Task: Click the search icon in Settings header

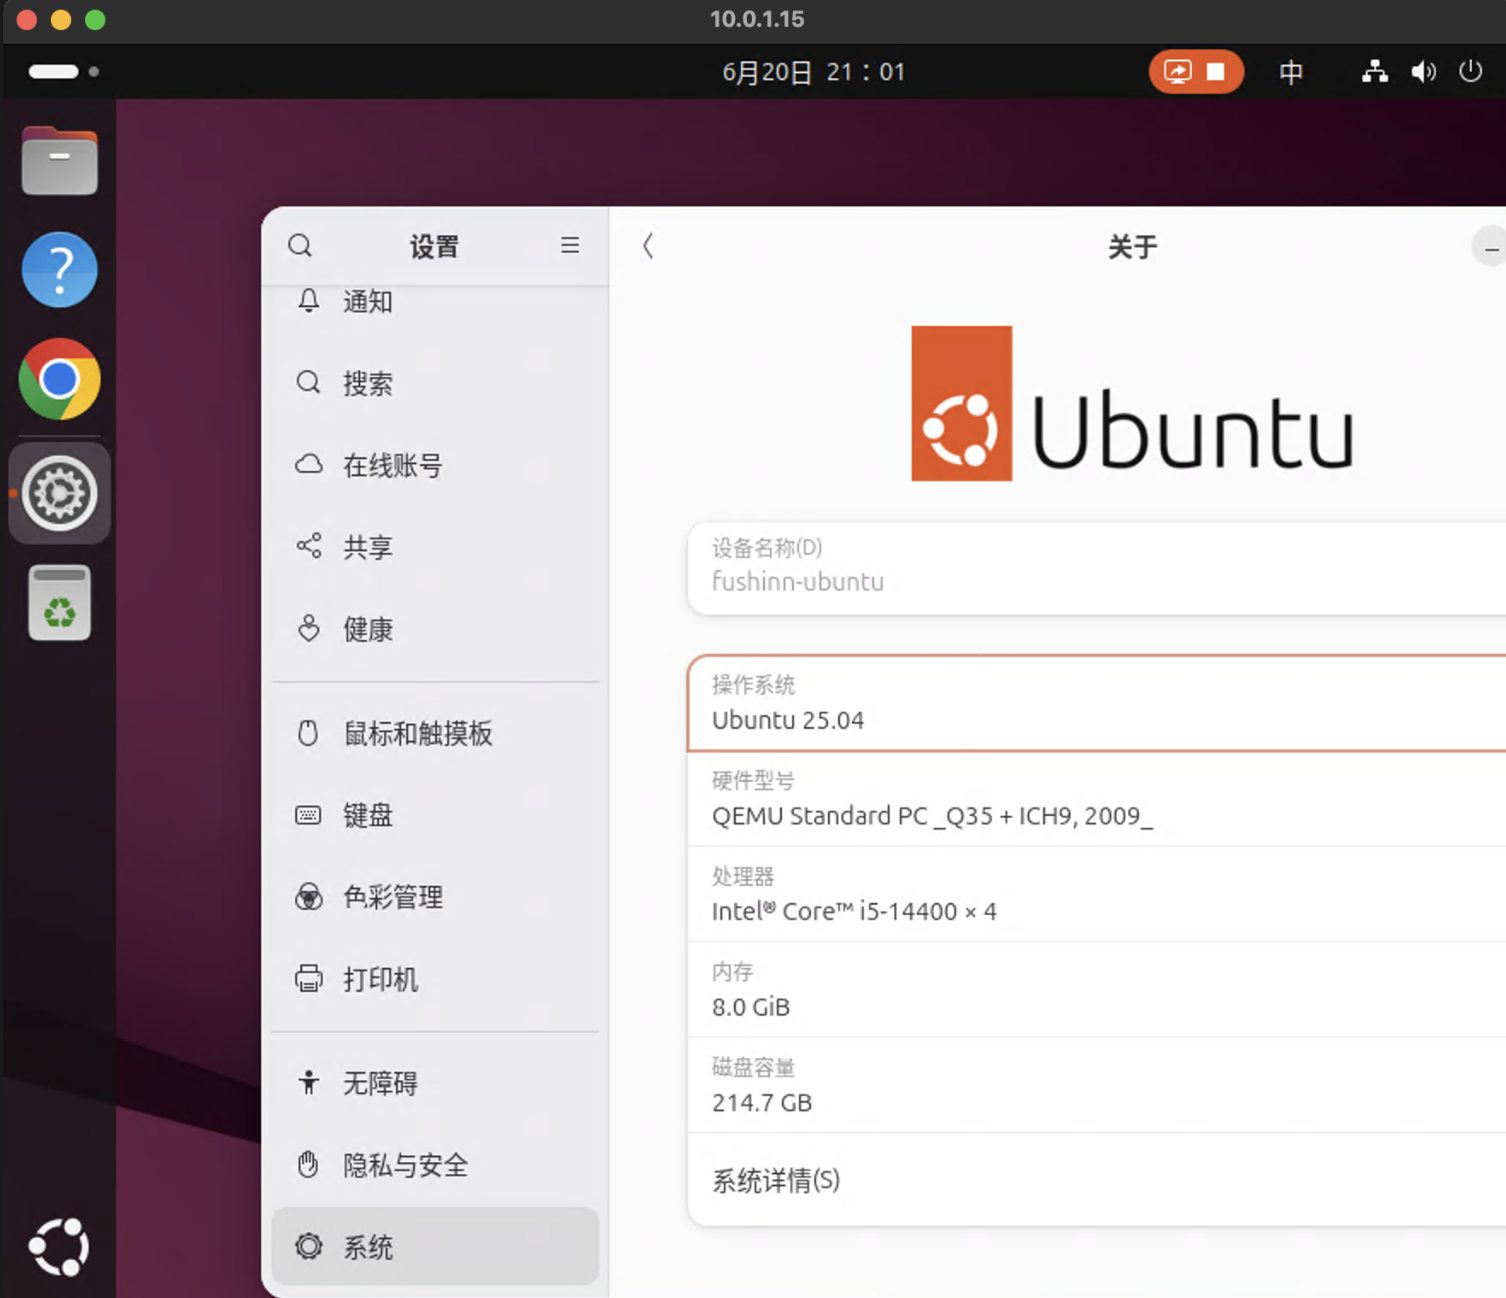Action: [300, 246]
